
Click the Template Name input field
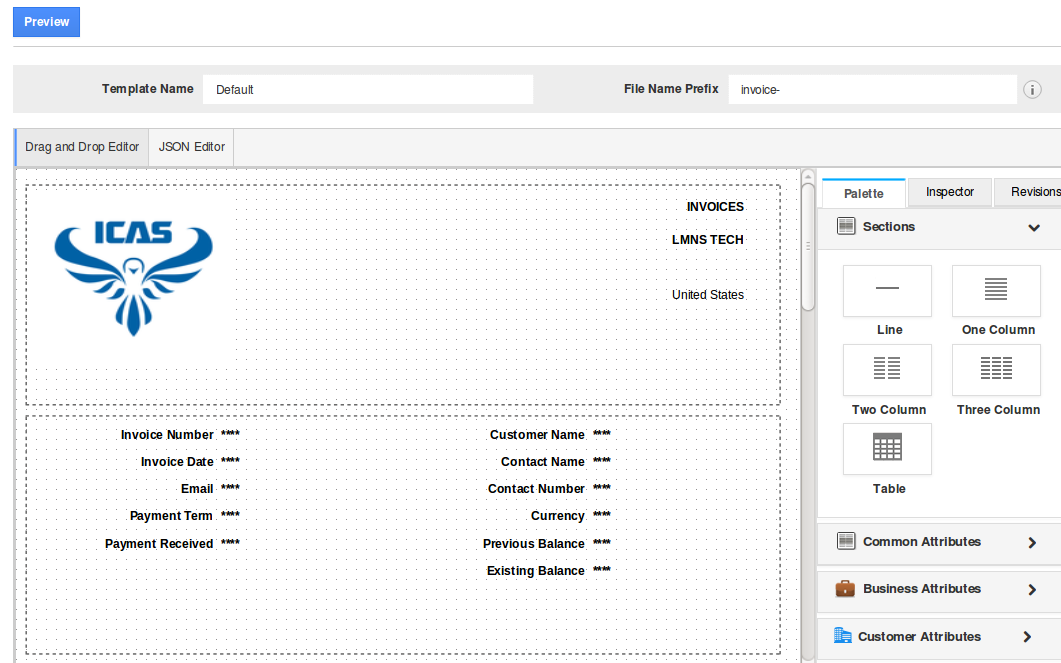pos(367,89)
